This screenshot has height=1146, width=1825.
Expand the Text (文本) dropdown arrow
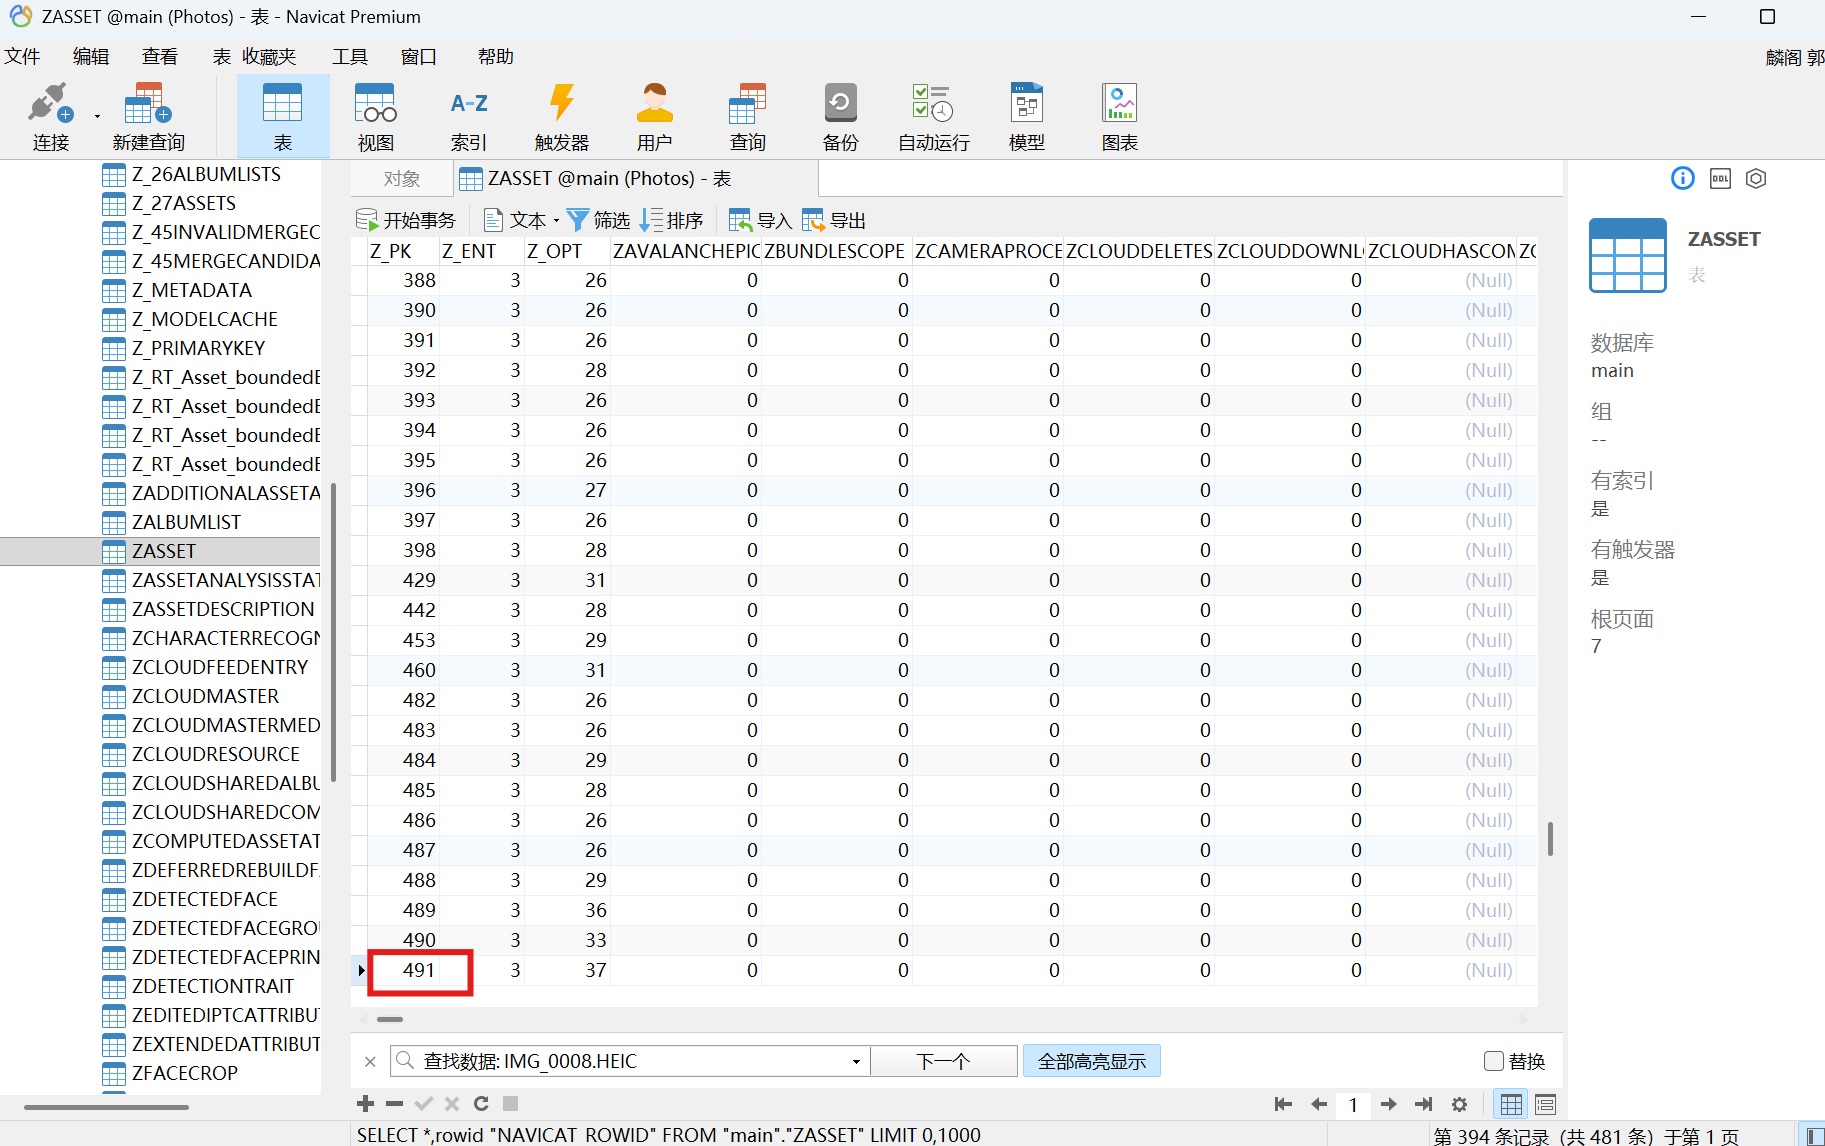point(556,221)
